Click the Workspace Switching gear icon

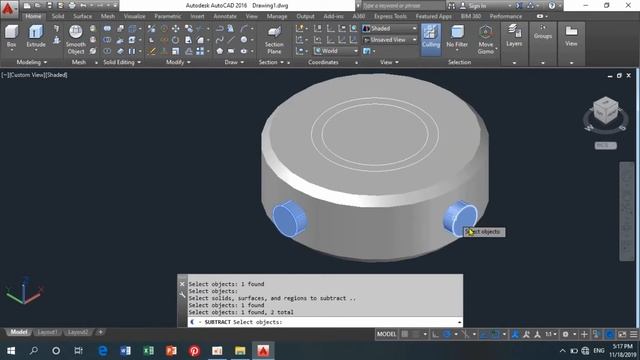click(x=565, y=334)
